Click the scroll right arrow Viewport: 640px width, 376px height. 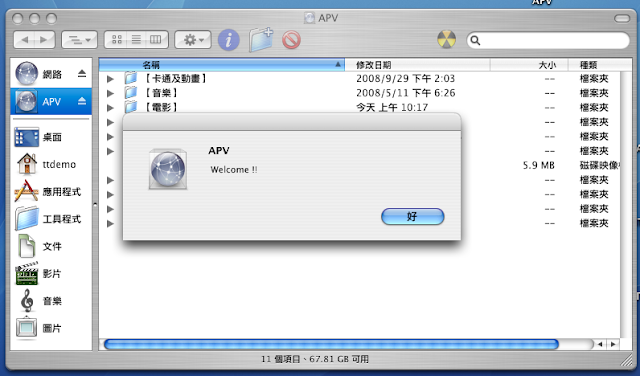click(613, 344)
